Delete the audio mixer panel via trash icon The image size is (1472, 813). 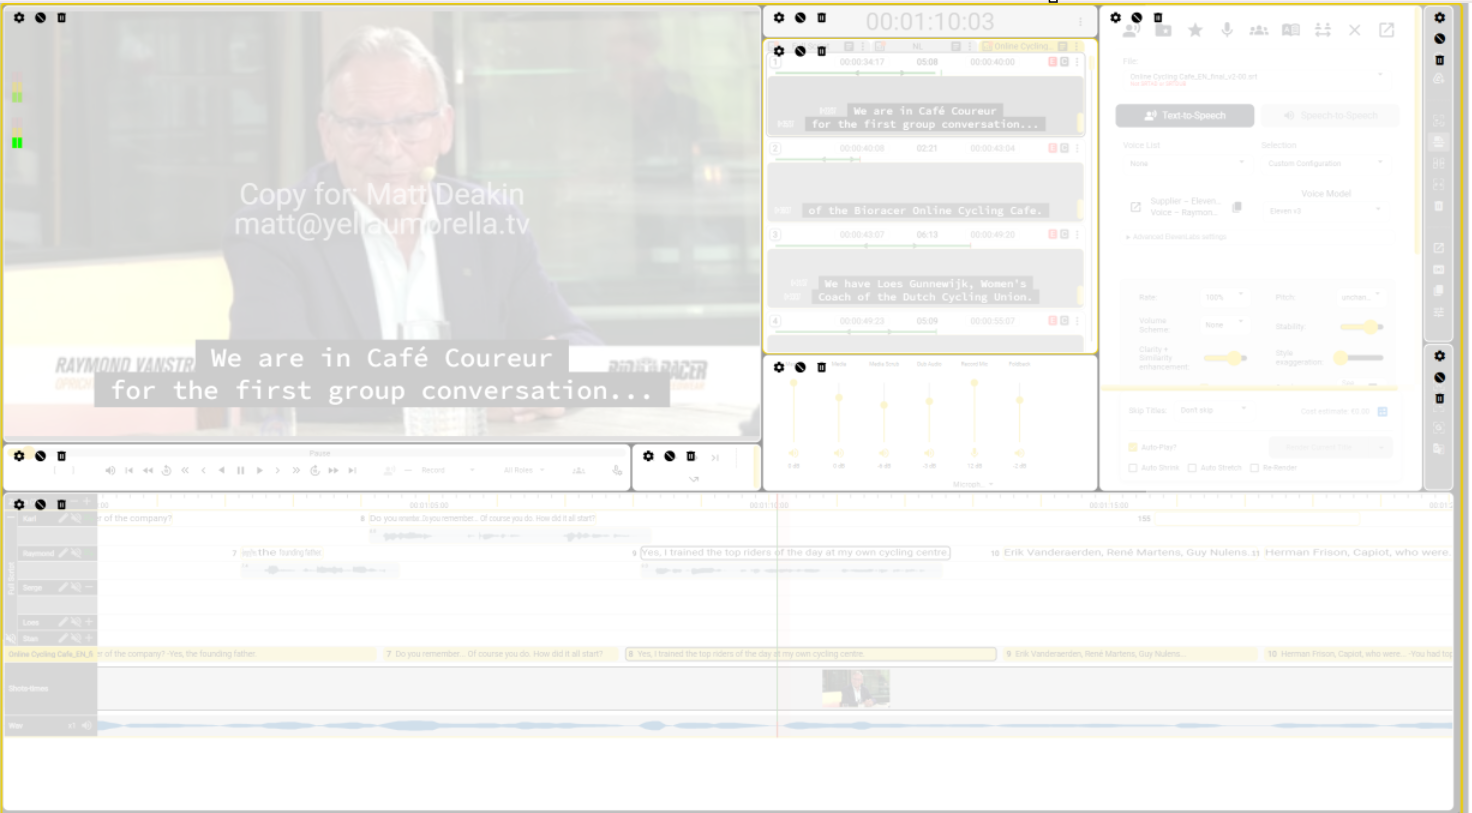point(822,367)
